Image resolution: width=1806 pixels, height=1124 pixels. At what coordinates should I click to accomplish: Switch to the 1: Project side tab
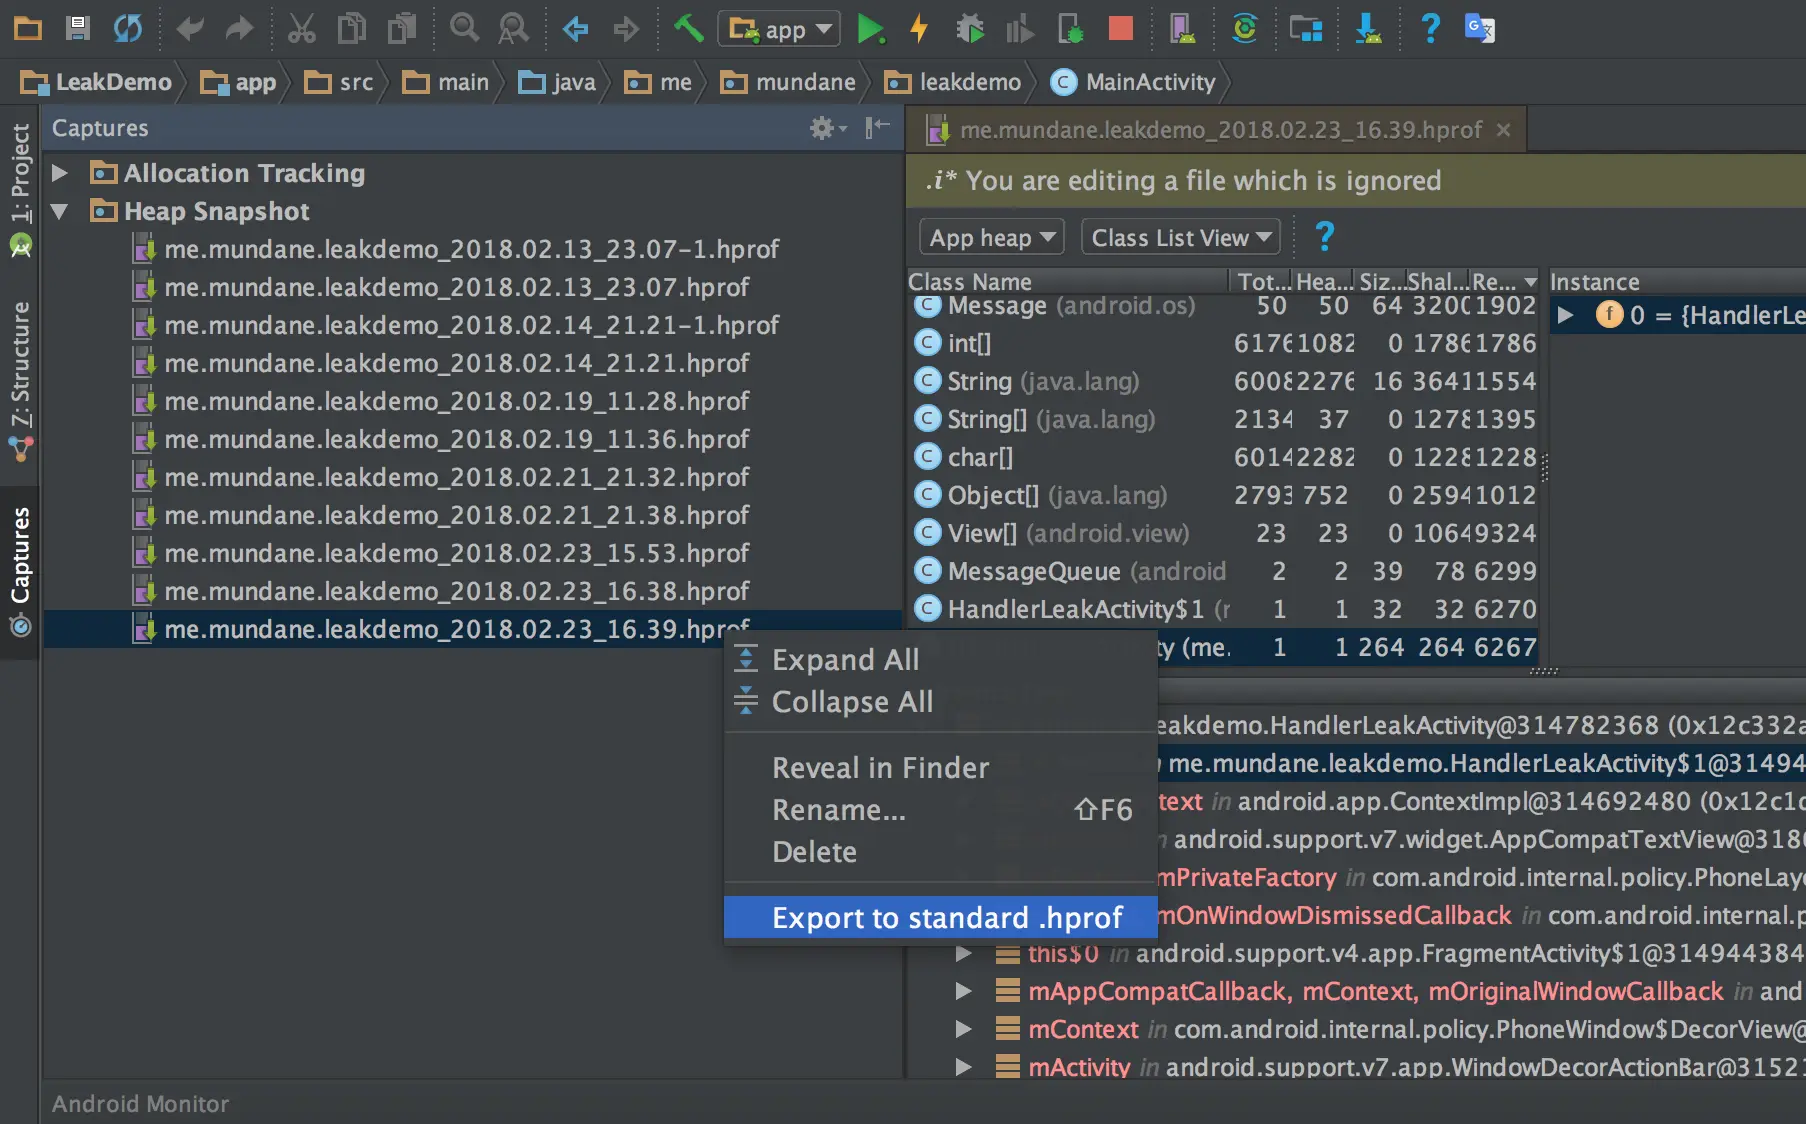point(20,188)
